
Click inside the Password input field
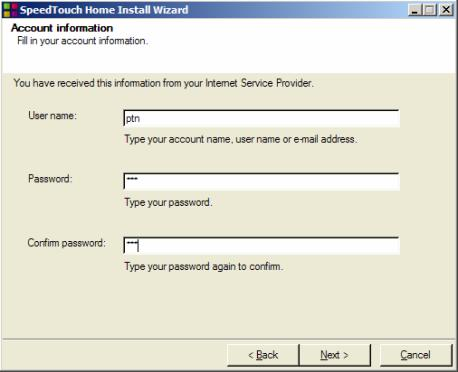[261, 182]
